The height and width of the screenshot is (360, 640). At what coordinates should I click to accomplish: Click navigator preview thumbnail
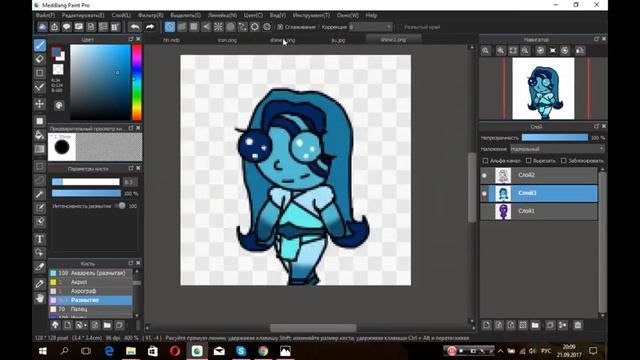(543, 89)
